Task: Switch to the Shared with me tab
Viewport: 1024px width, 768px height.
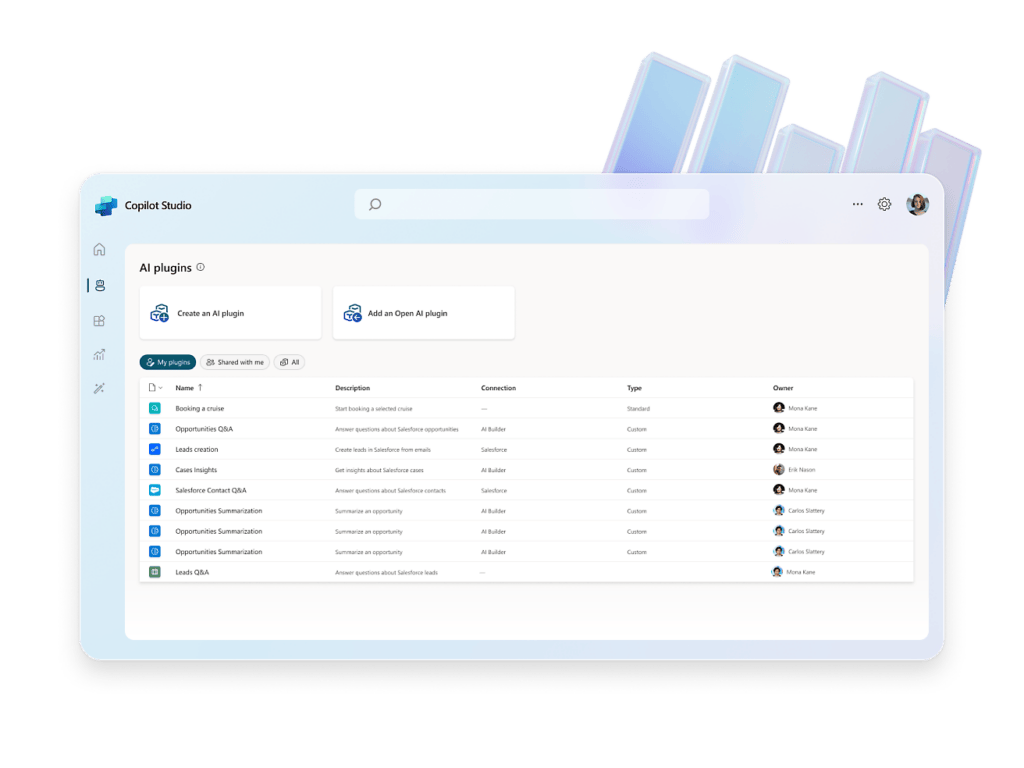Action: [235, 362]
